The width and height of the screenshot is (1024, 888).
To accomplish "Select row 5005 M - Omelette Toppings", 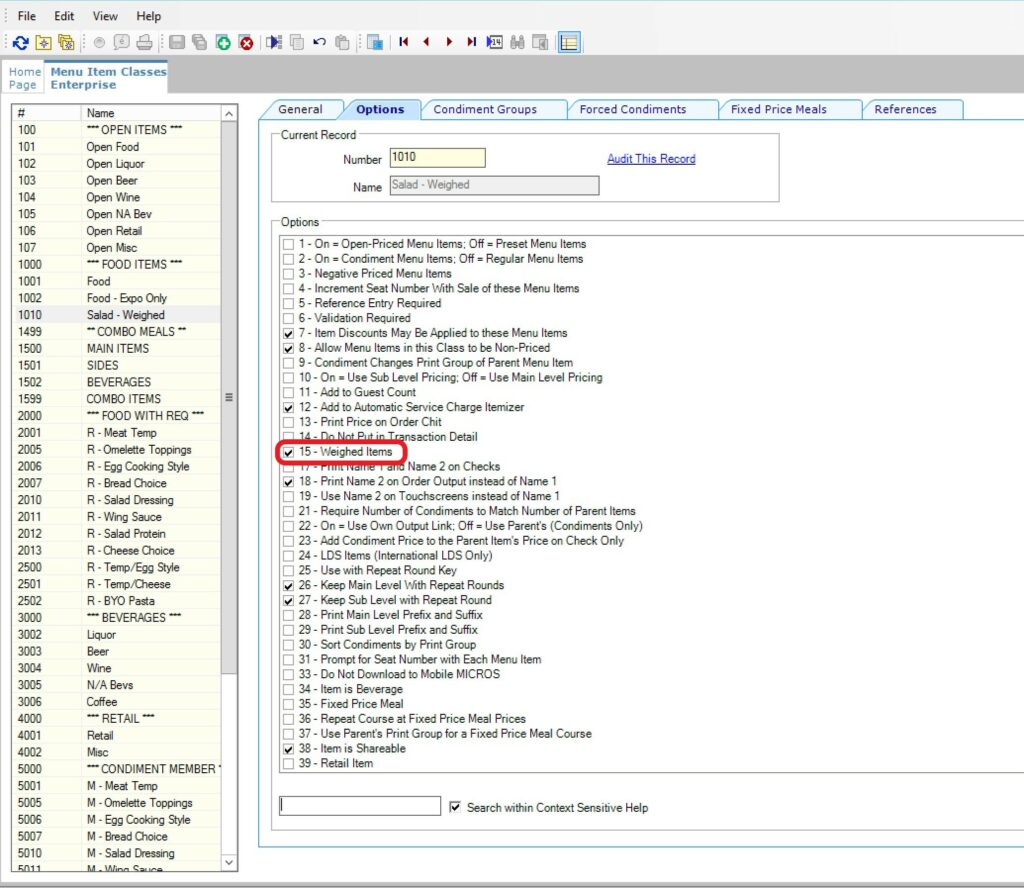I will pos(117,803).
